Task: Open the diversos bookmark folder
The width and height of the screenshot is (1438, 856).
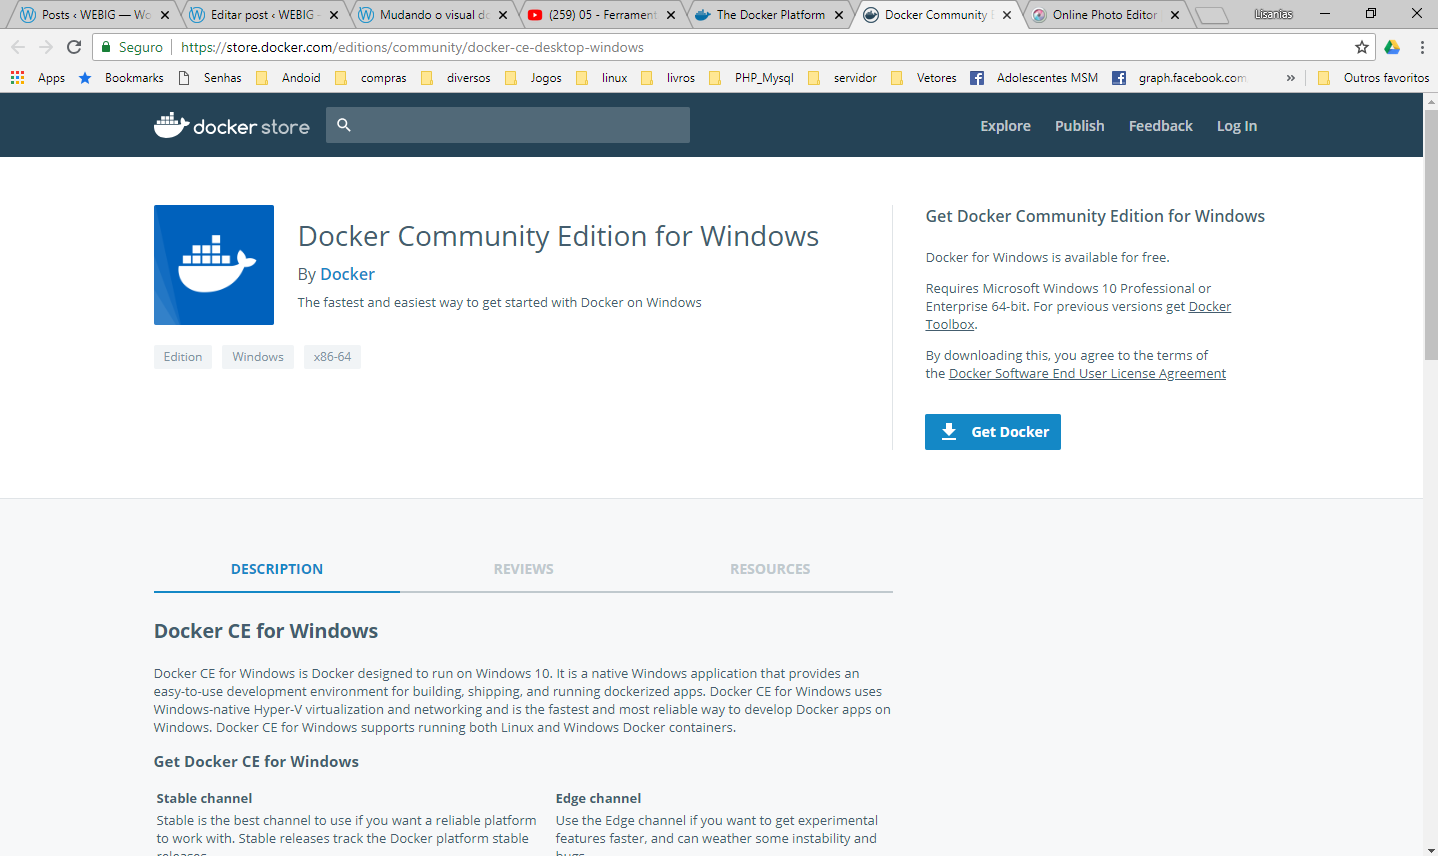Action: pyautogui.click(x=456, y=77)
